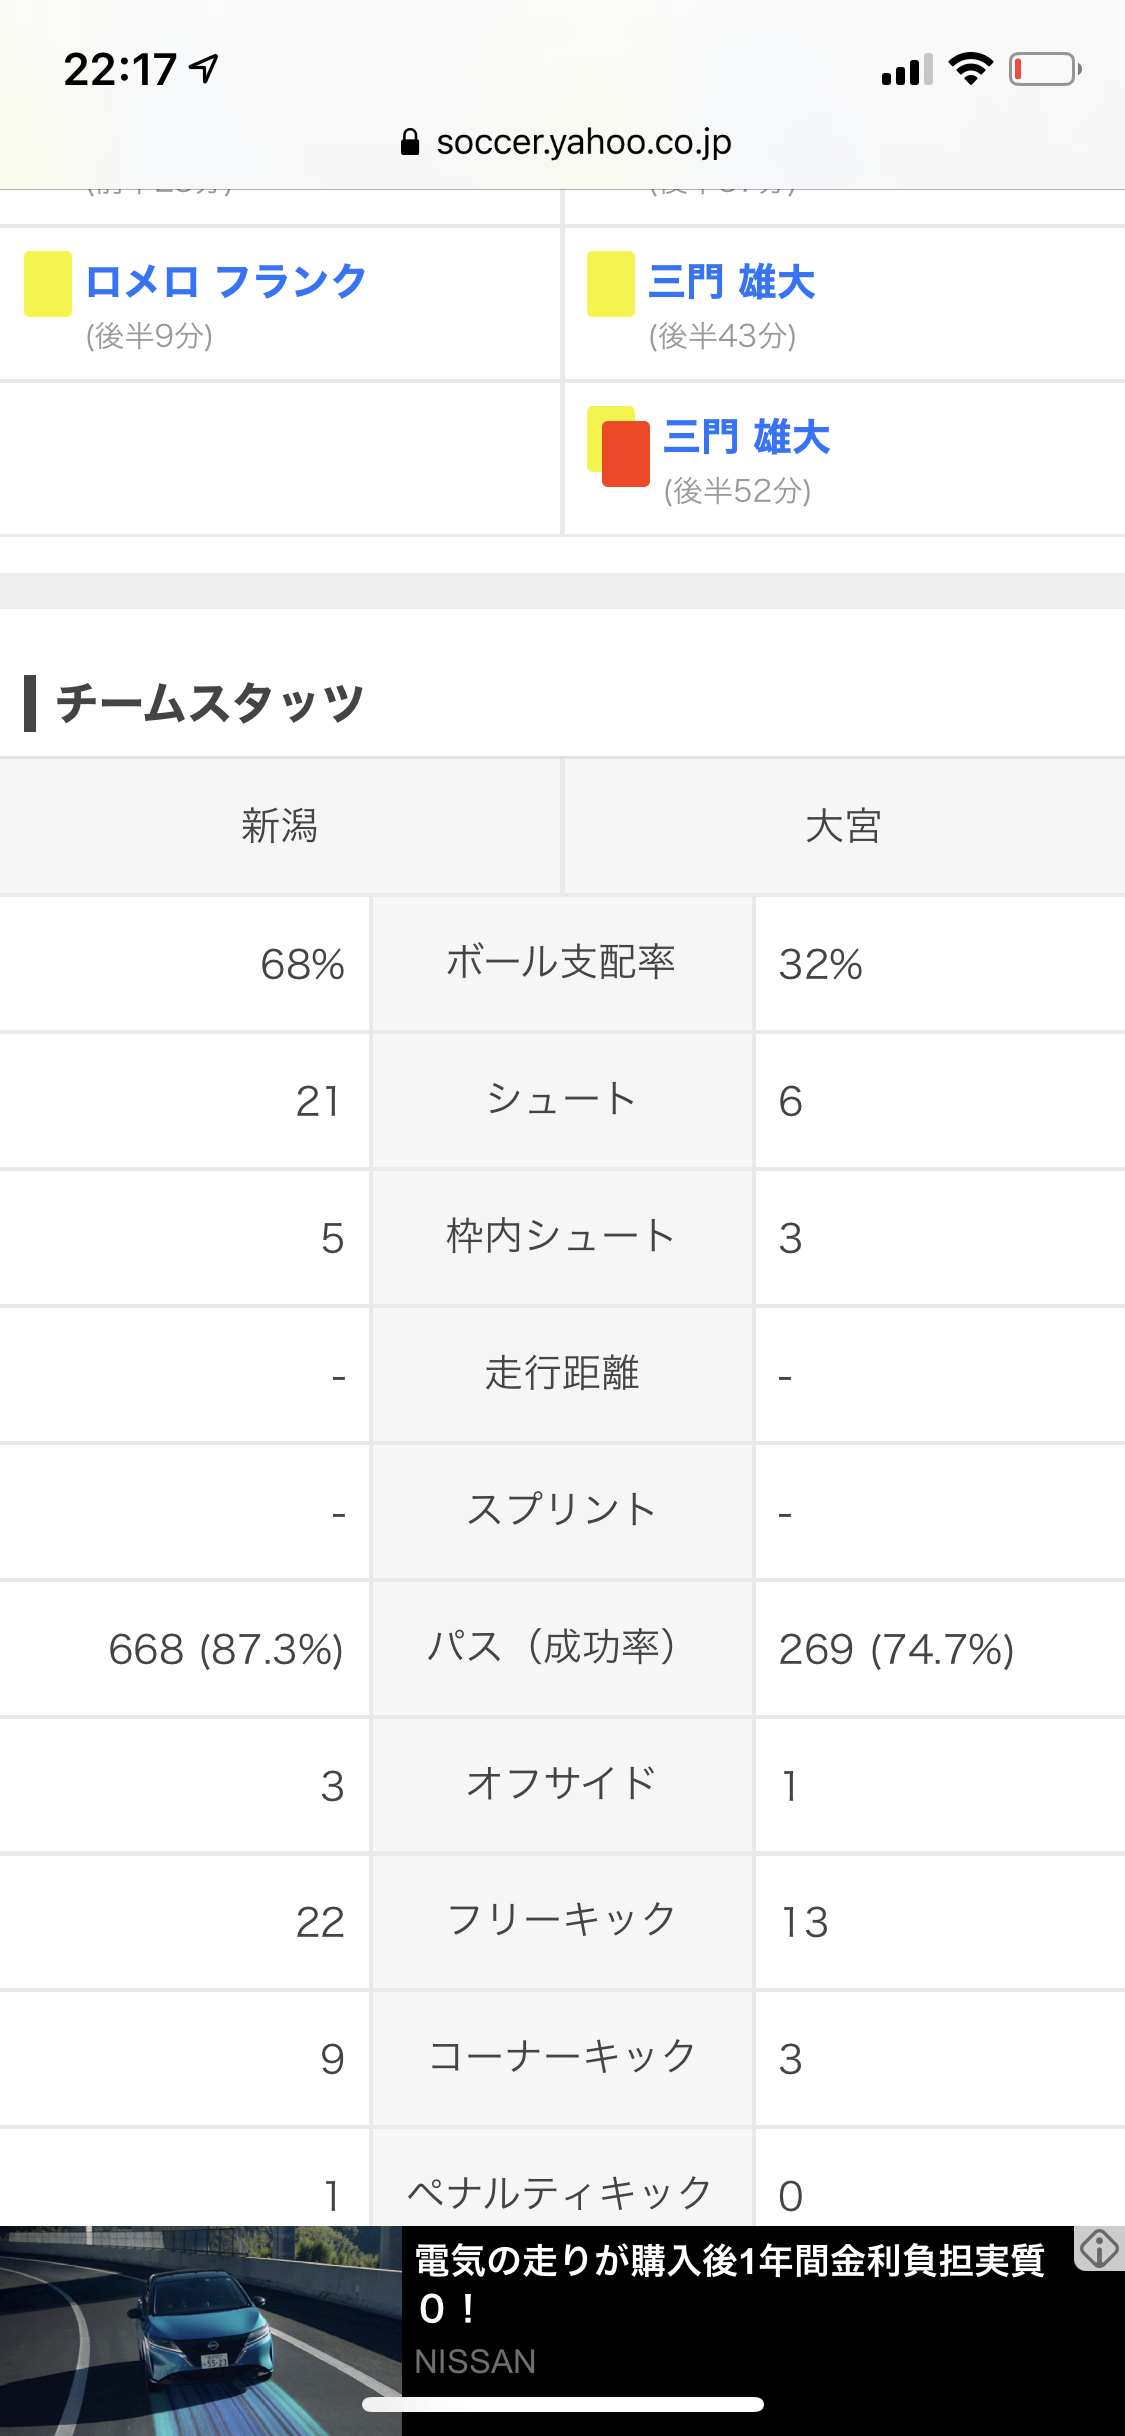Image resolution: width=1125 pixels, height=2436 pixels.
Task: Open ロメロ フランク player link
Action: 226,282
